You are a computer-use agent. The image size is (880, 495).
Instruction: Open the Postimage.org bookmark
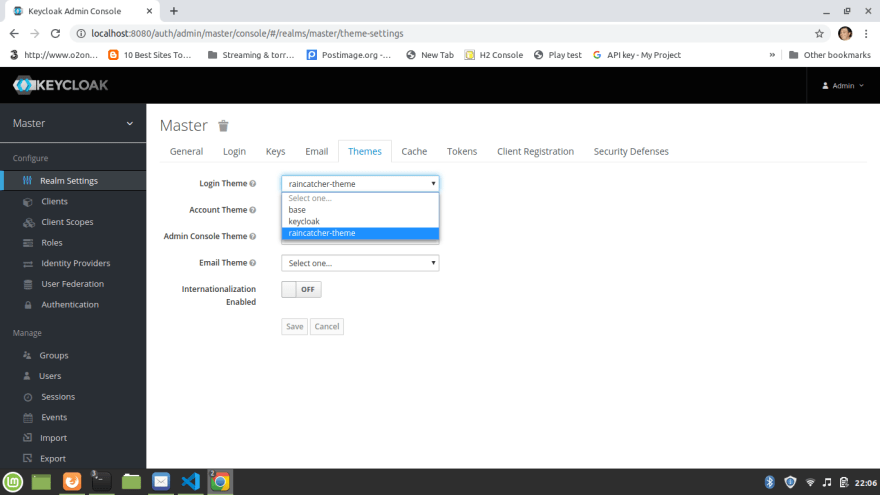(349, 55)
